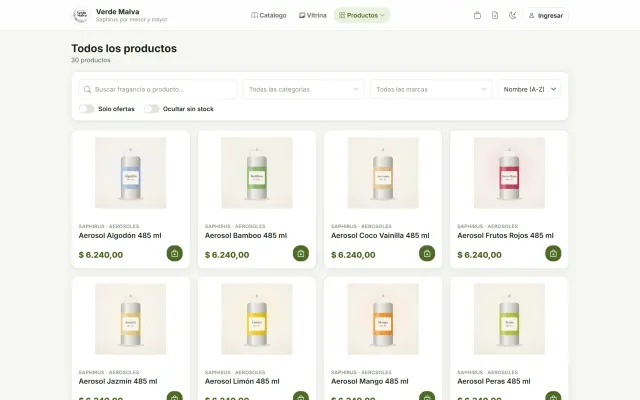
Task: Add Aerosol Frutos Rojos 485 ml to cart
Action: (x=553, y=253)
